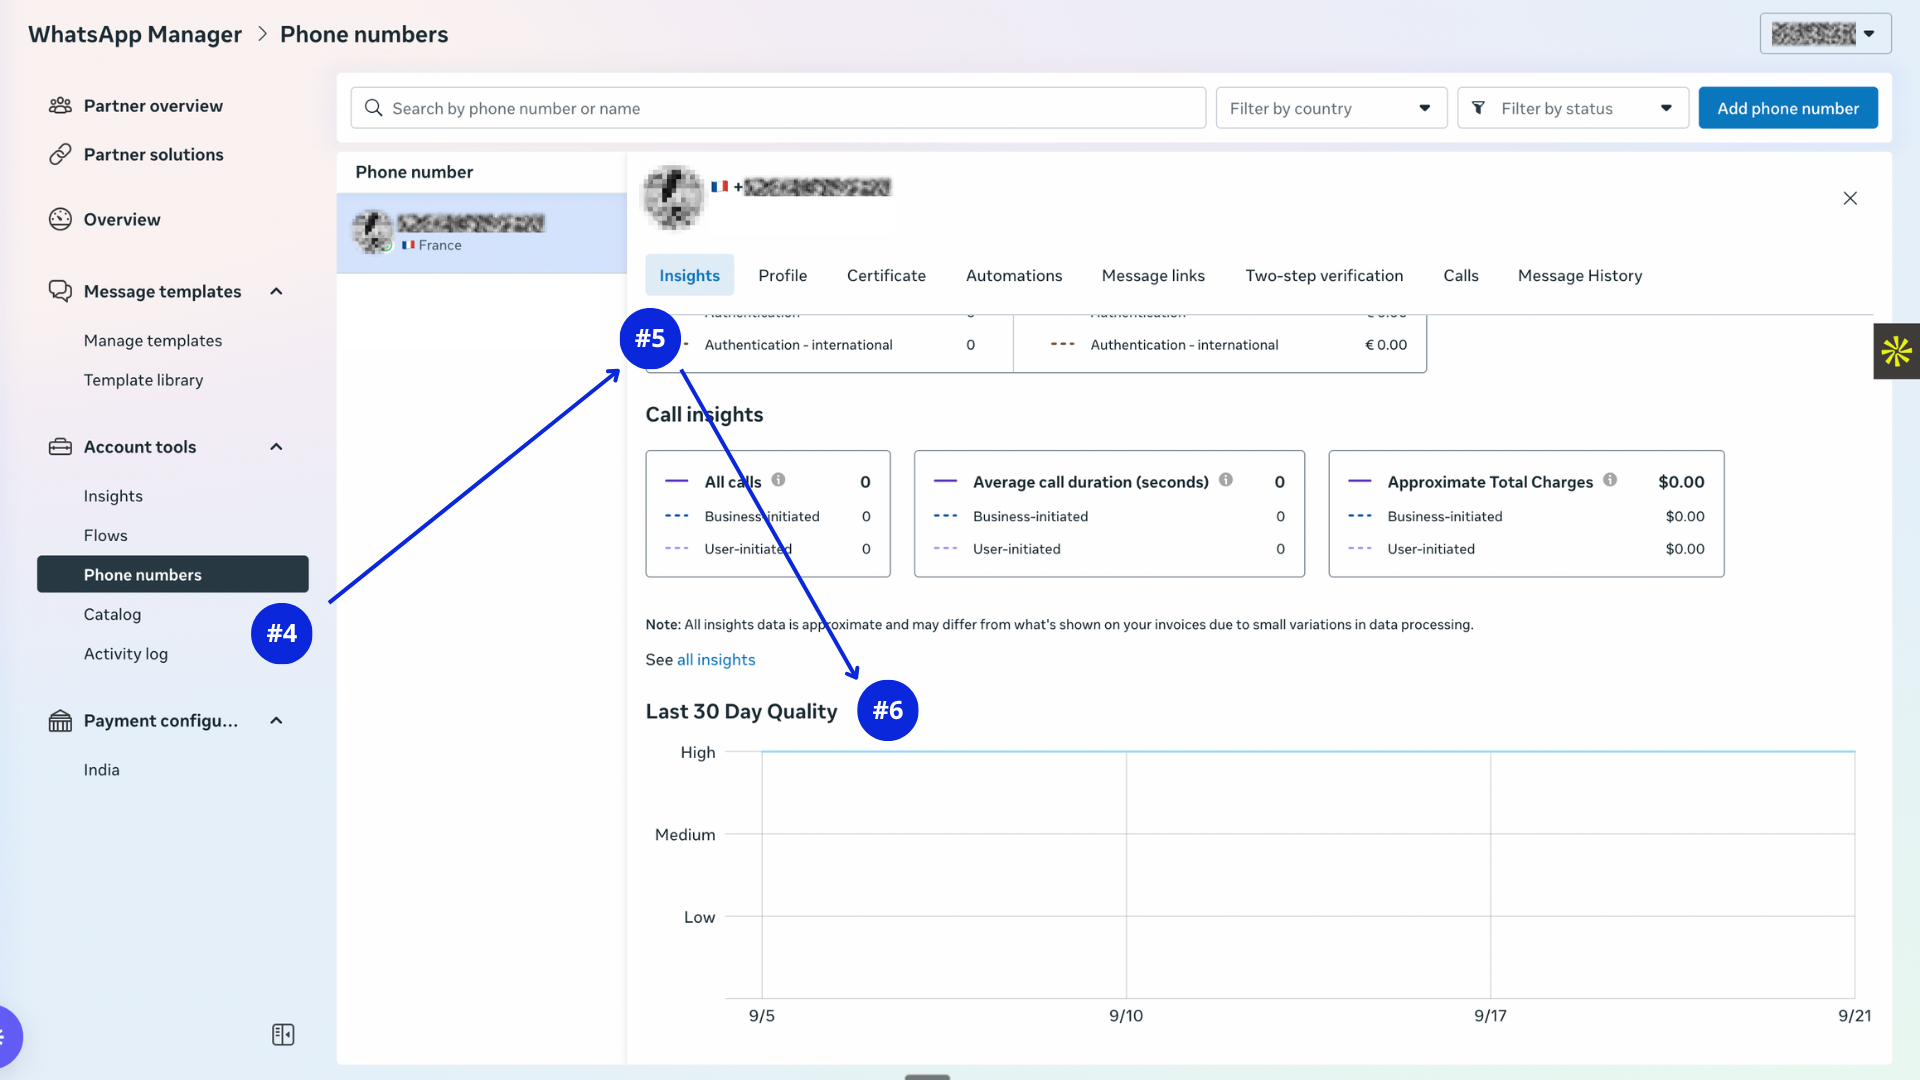Click the phone number search field
This screenshot has height=1080, width=1920.
coord(778,108)
